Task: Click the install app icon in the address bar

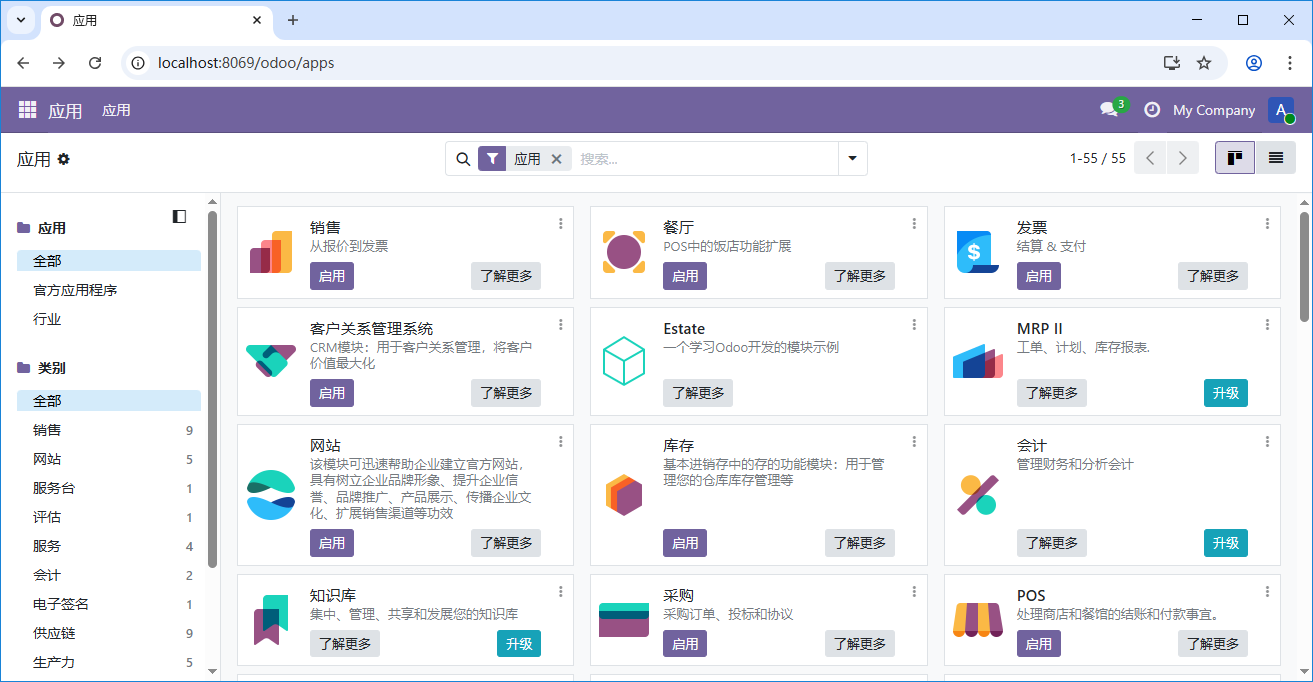Action: click(1172, 63)
